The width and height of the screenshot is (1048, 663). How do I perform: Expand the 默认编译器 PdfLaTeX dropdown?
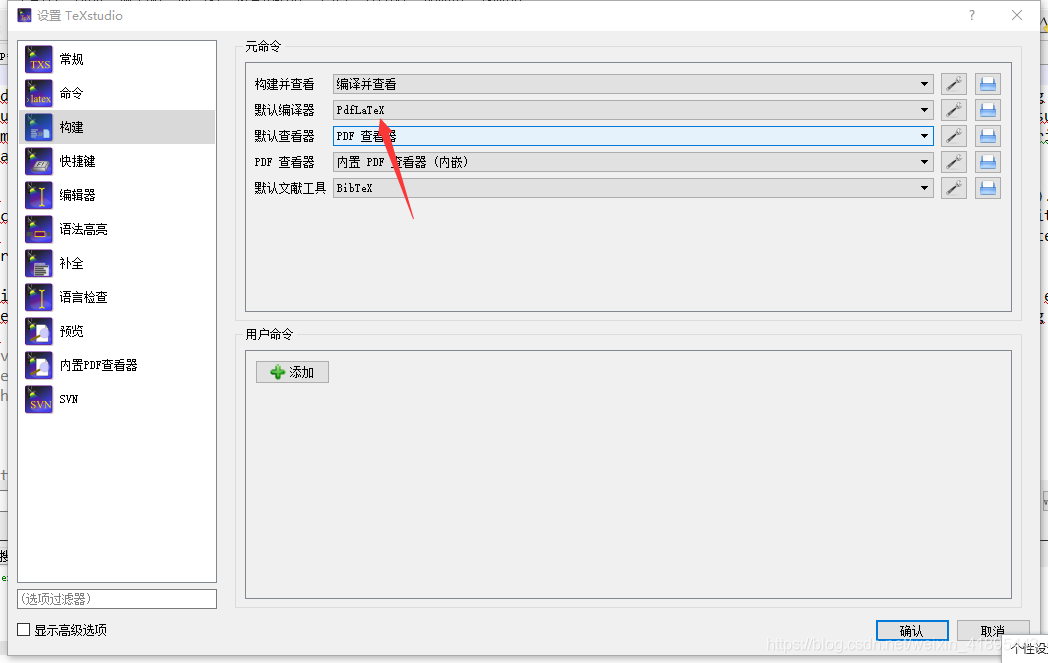pos(633,110)
